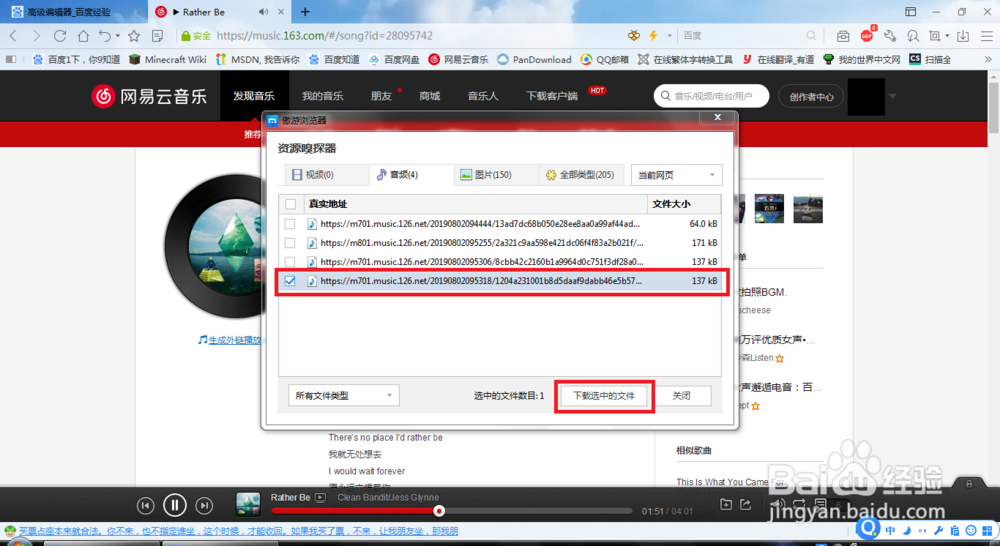The width and height of the screenshot is (1000, 546).
Task: Open the downloads icon in the toolbar
Action: pyautogui.click(x=963, y=36)
